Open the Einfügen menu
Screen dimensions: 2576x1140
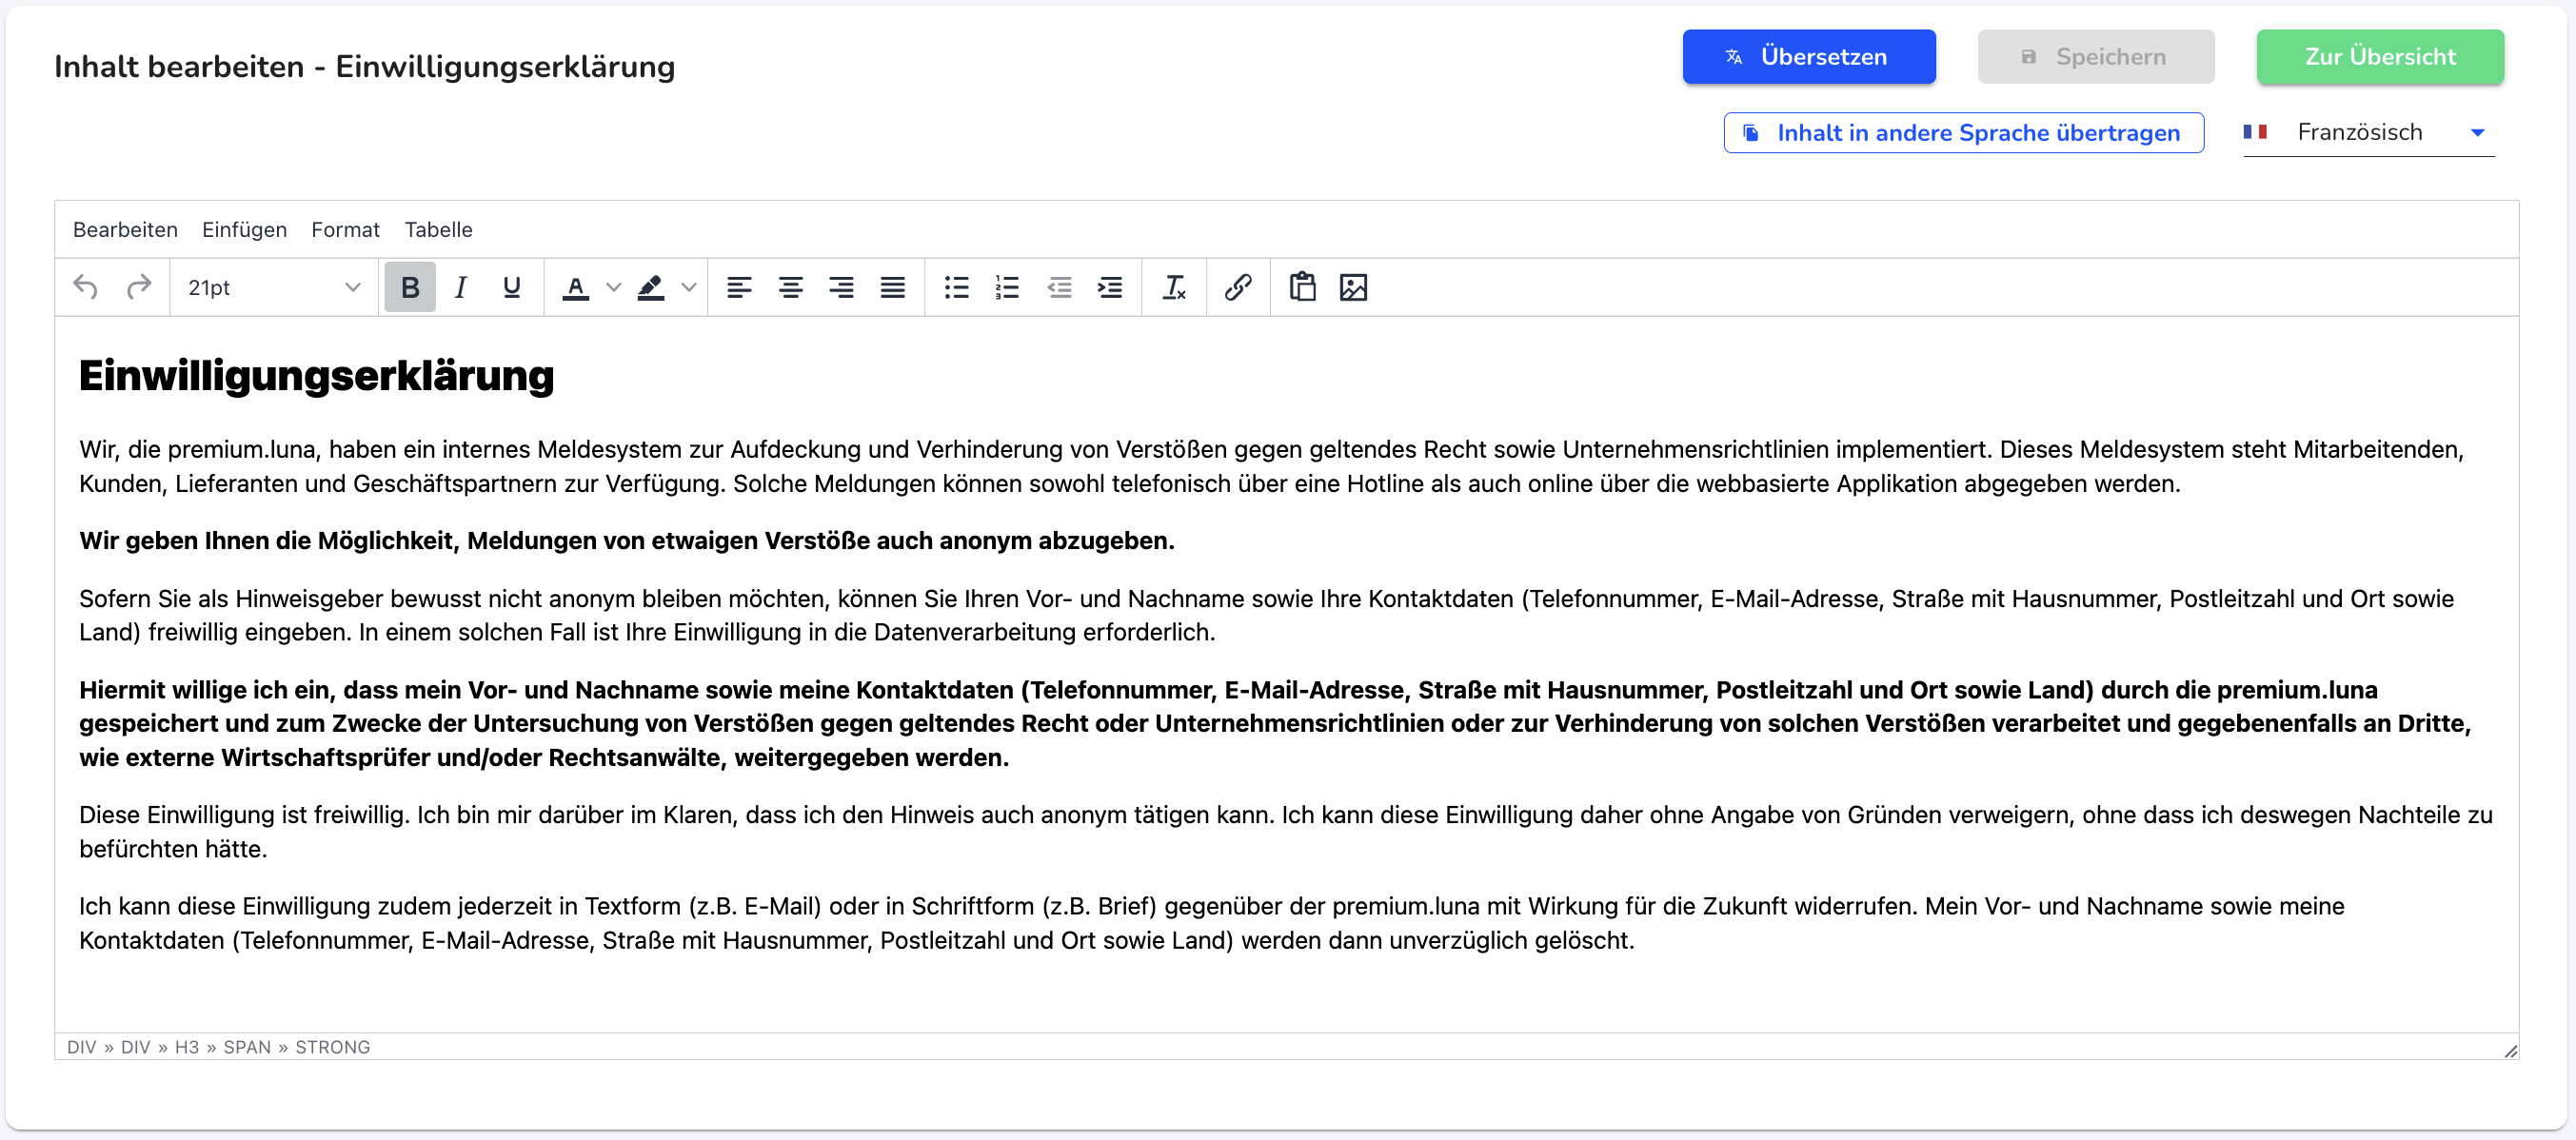click(244, 230)
